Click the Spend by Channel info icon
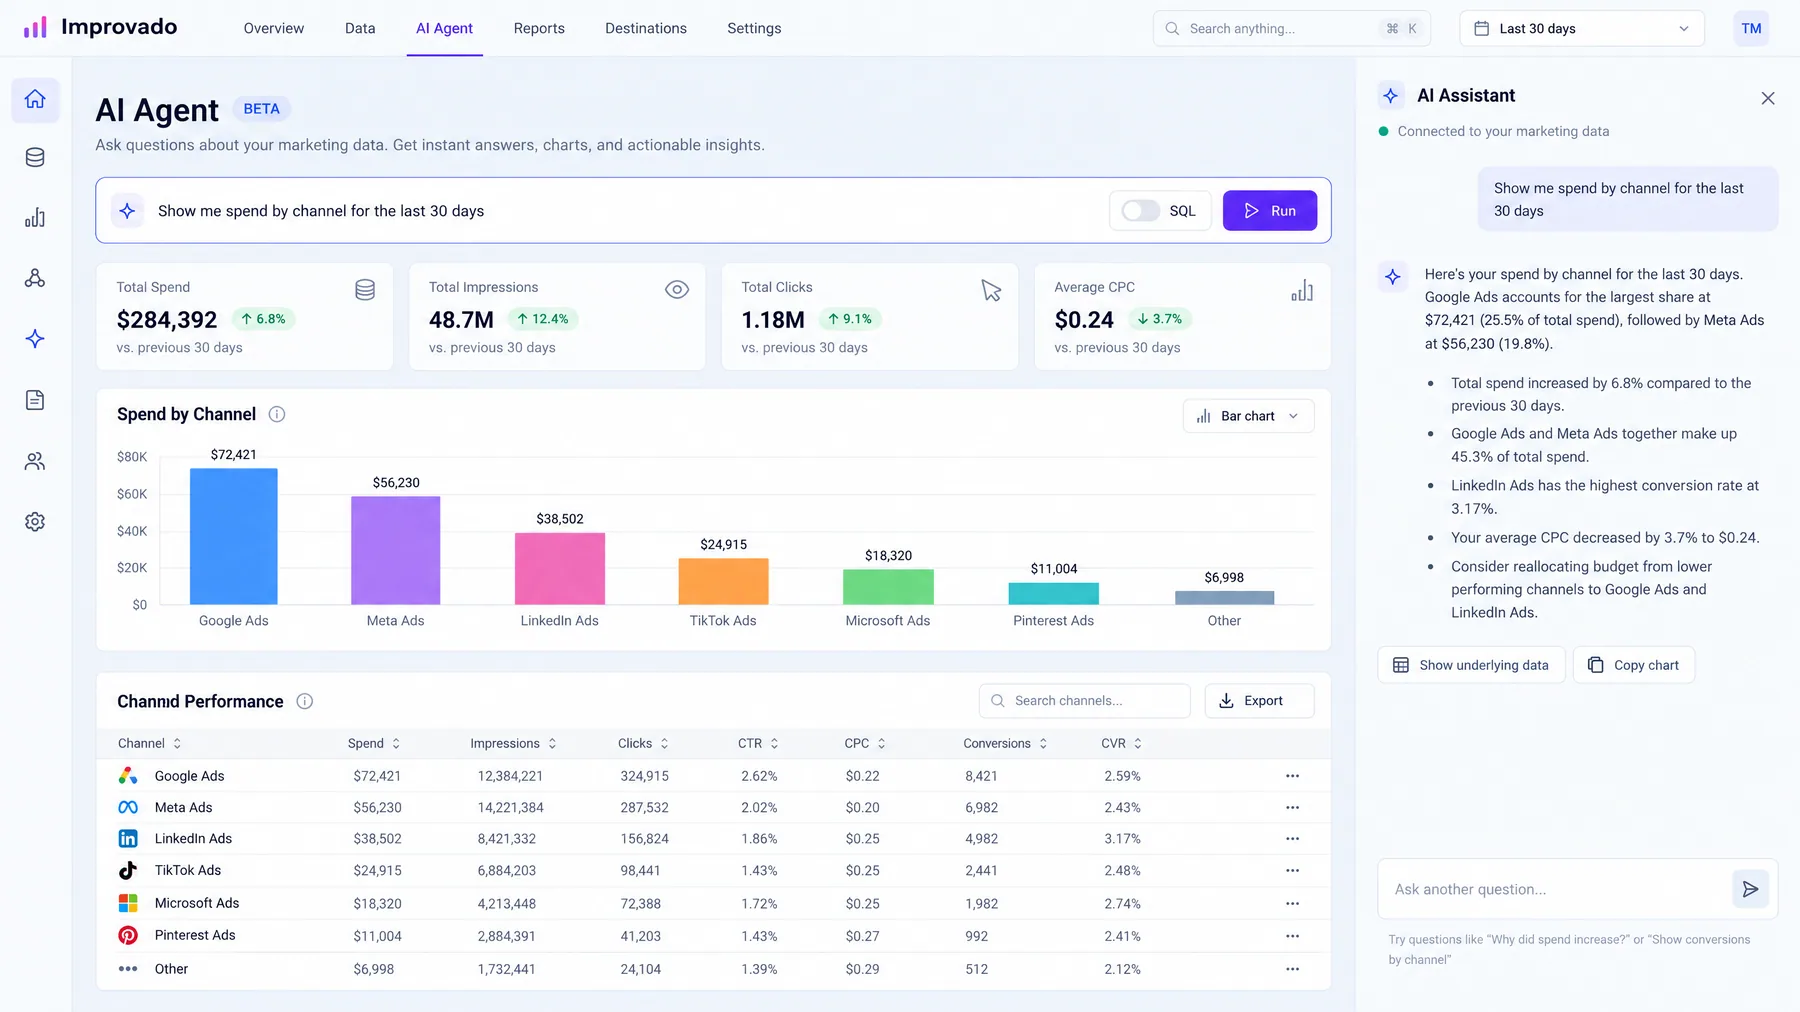The image size is (1800, 1012). coord(277,414)
